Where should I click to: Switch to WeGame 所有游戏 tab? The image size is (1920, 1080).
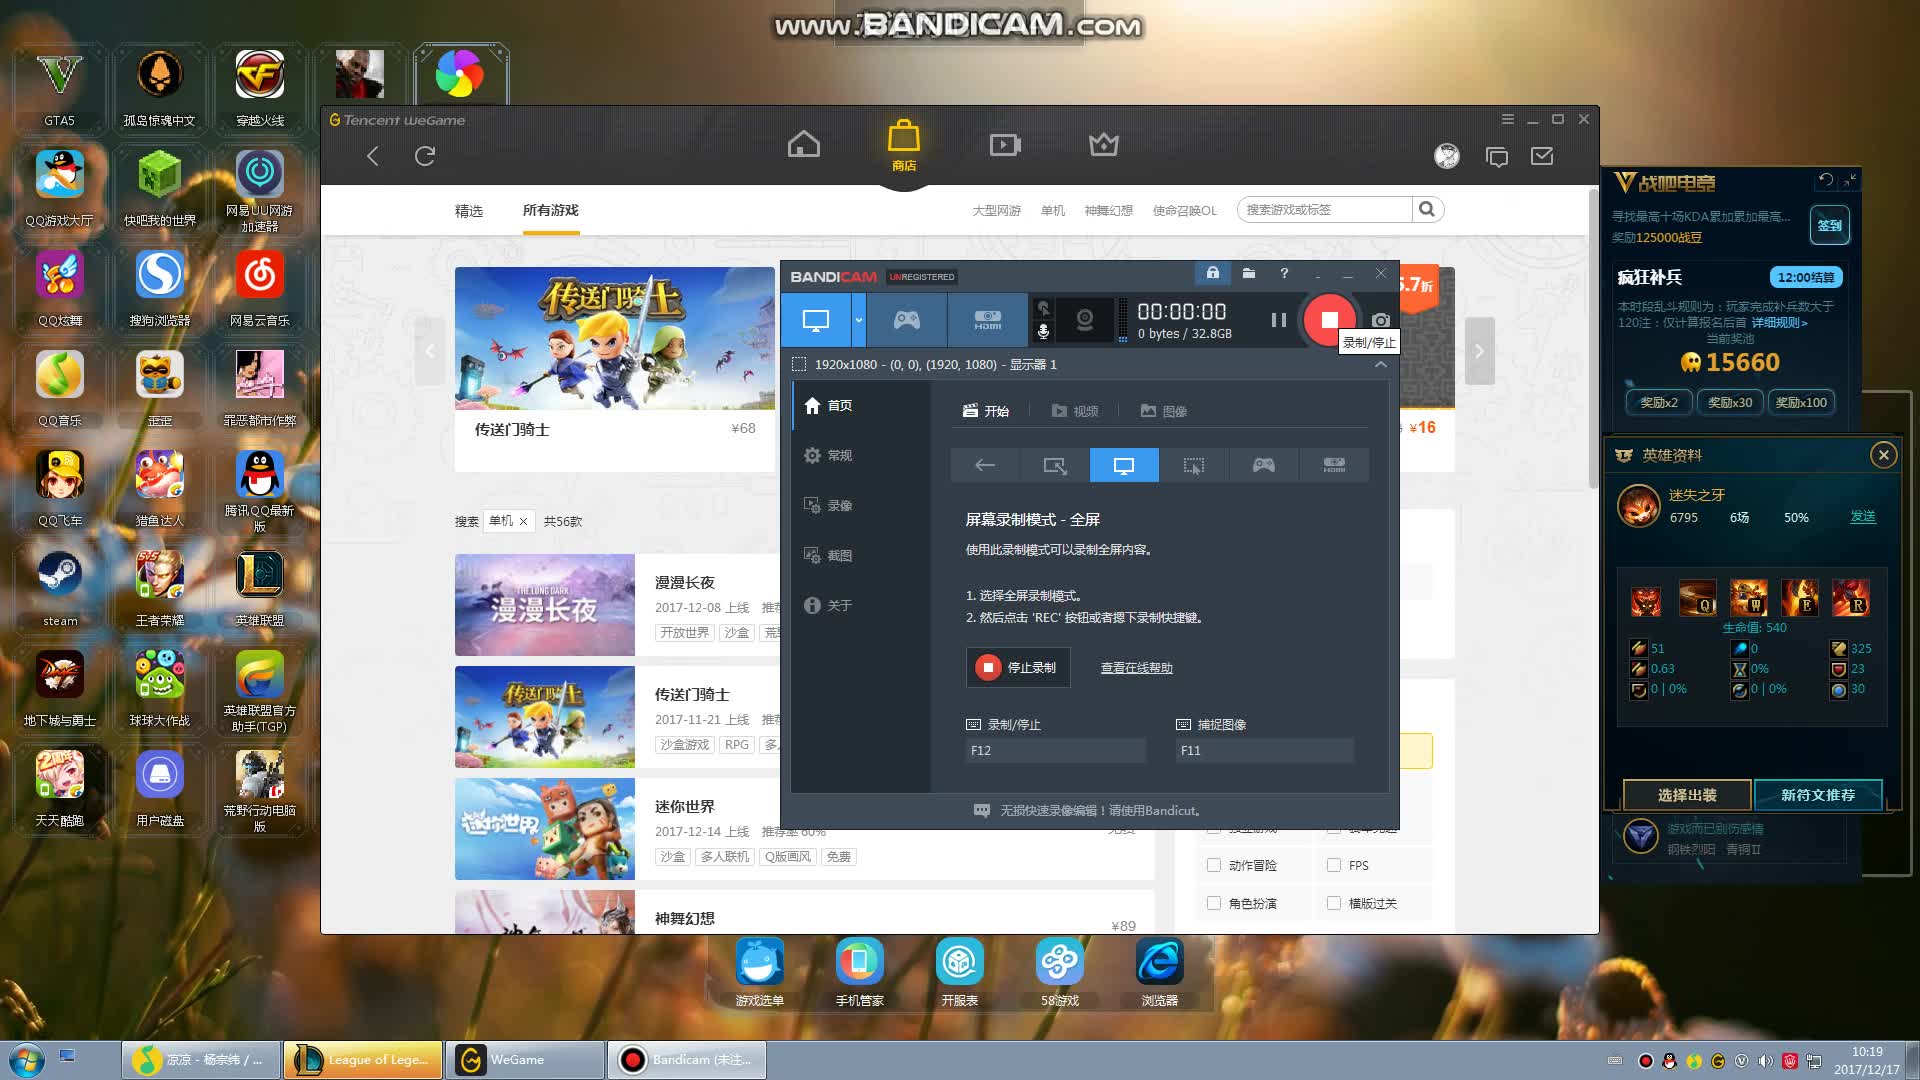pos(551,210)
